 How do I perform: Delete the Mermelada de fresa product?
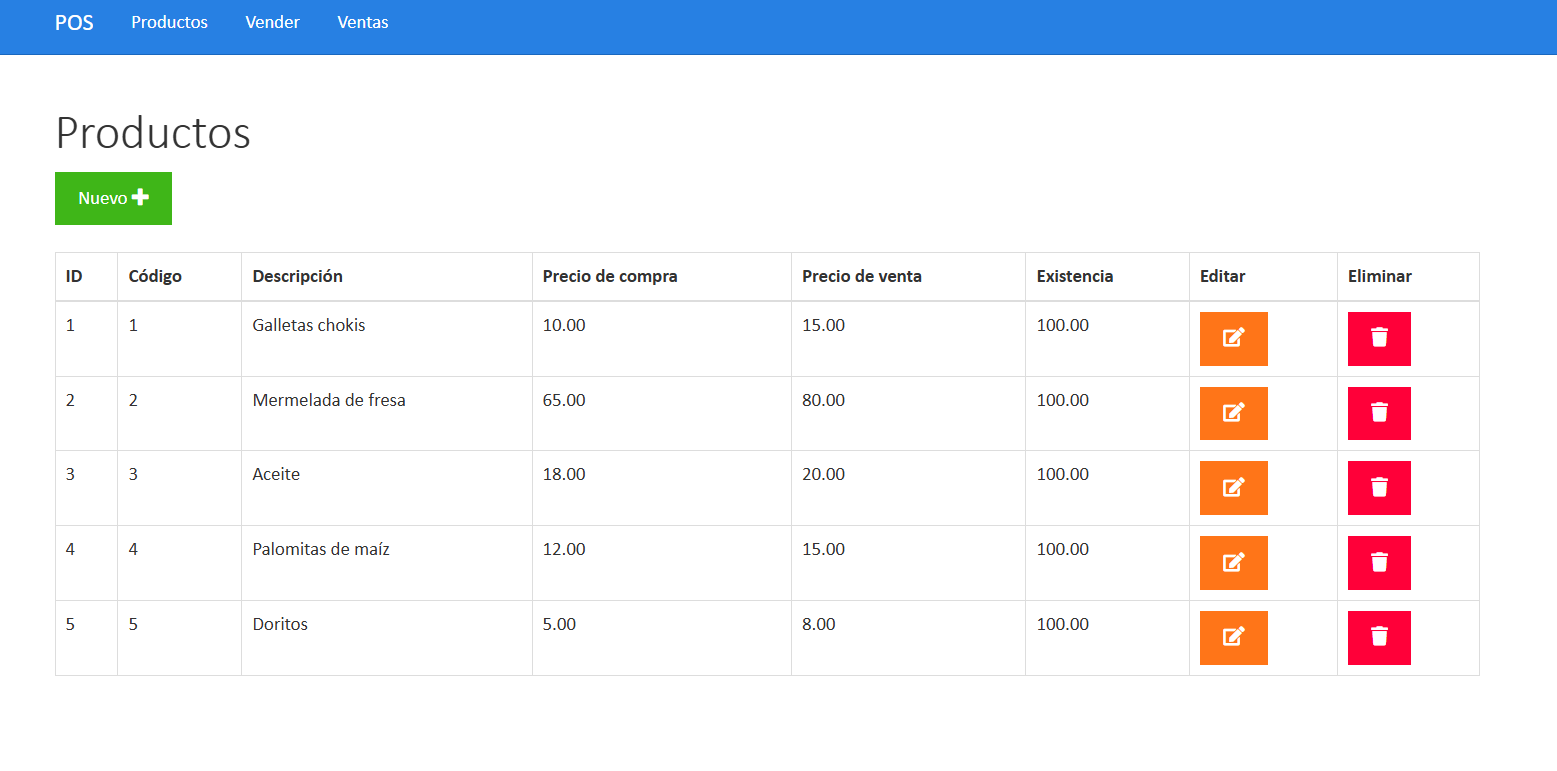coord(1379,413)
